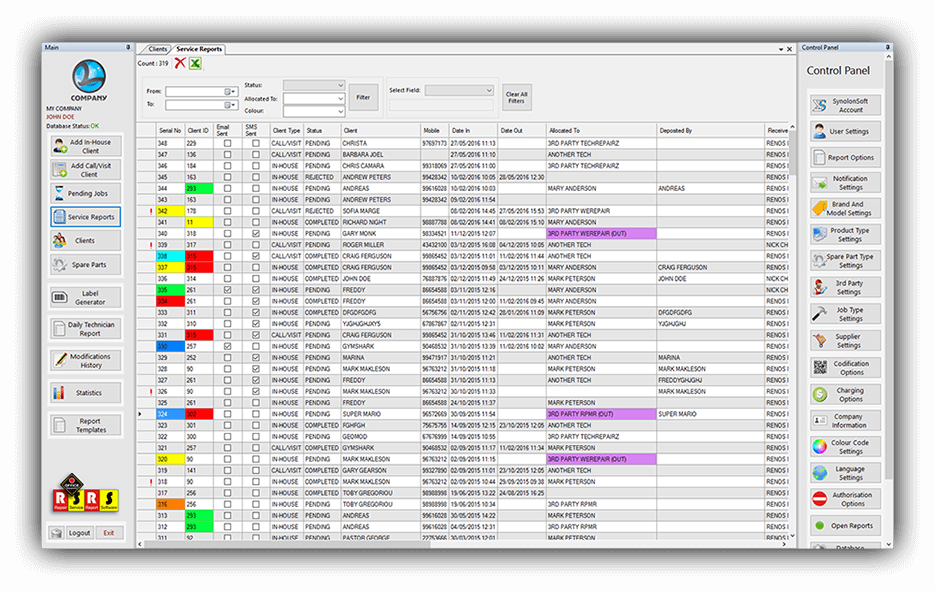The image size is (935, 591).
Task: Tick the SMS Sent checkbox for FREDDY
Action: coord(255,403)
